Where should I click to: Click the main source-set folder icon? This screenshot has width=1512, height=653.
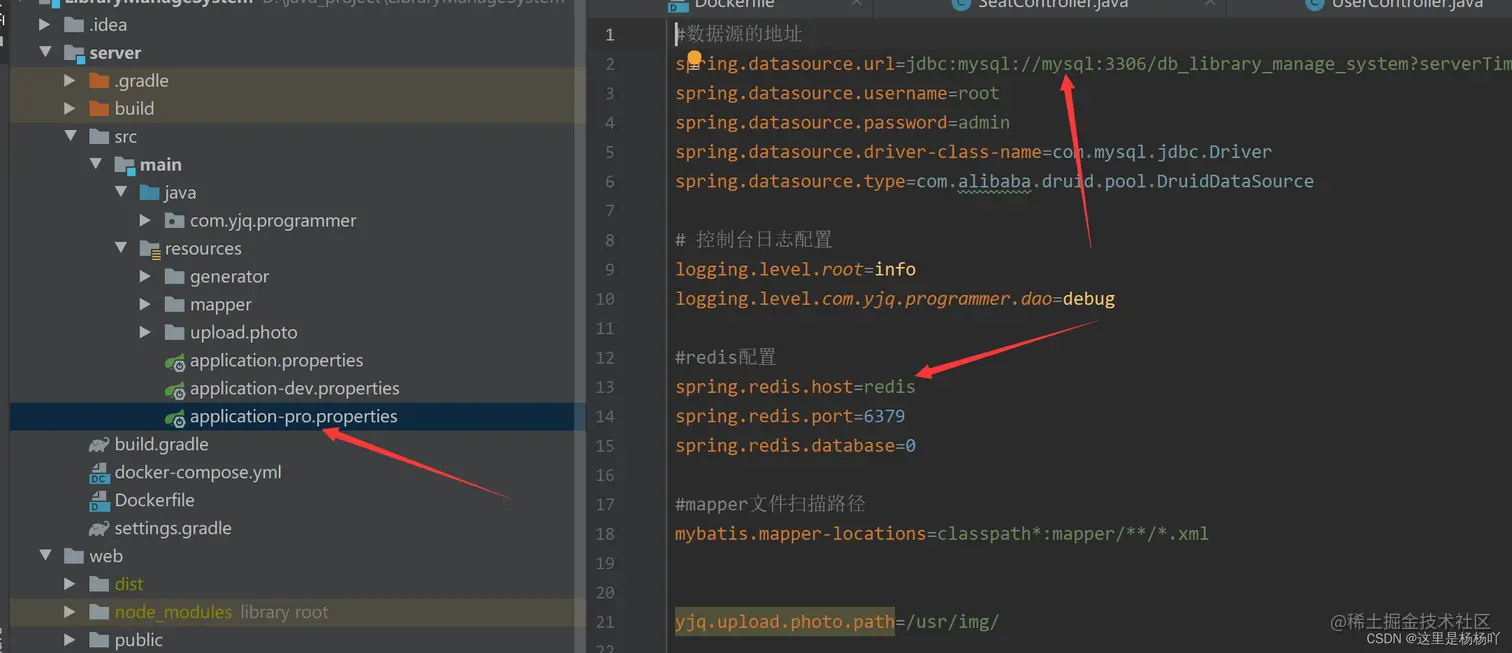124,165
